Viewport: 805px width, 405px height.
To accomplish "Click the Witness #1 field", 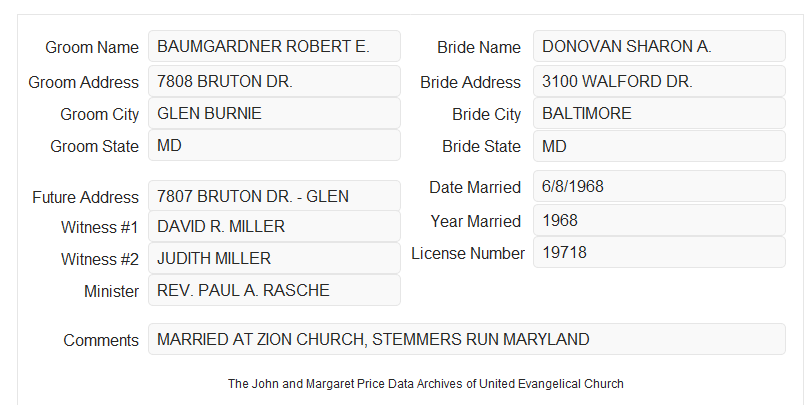I will [x=274, y=226].
